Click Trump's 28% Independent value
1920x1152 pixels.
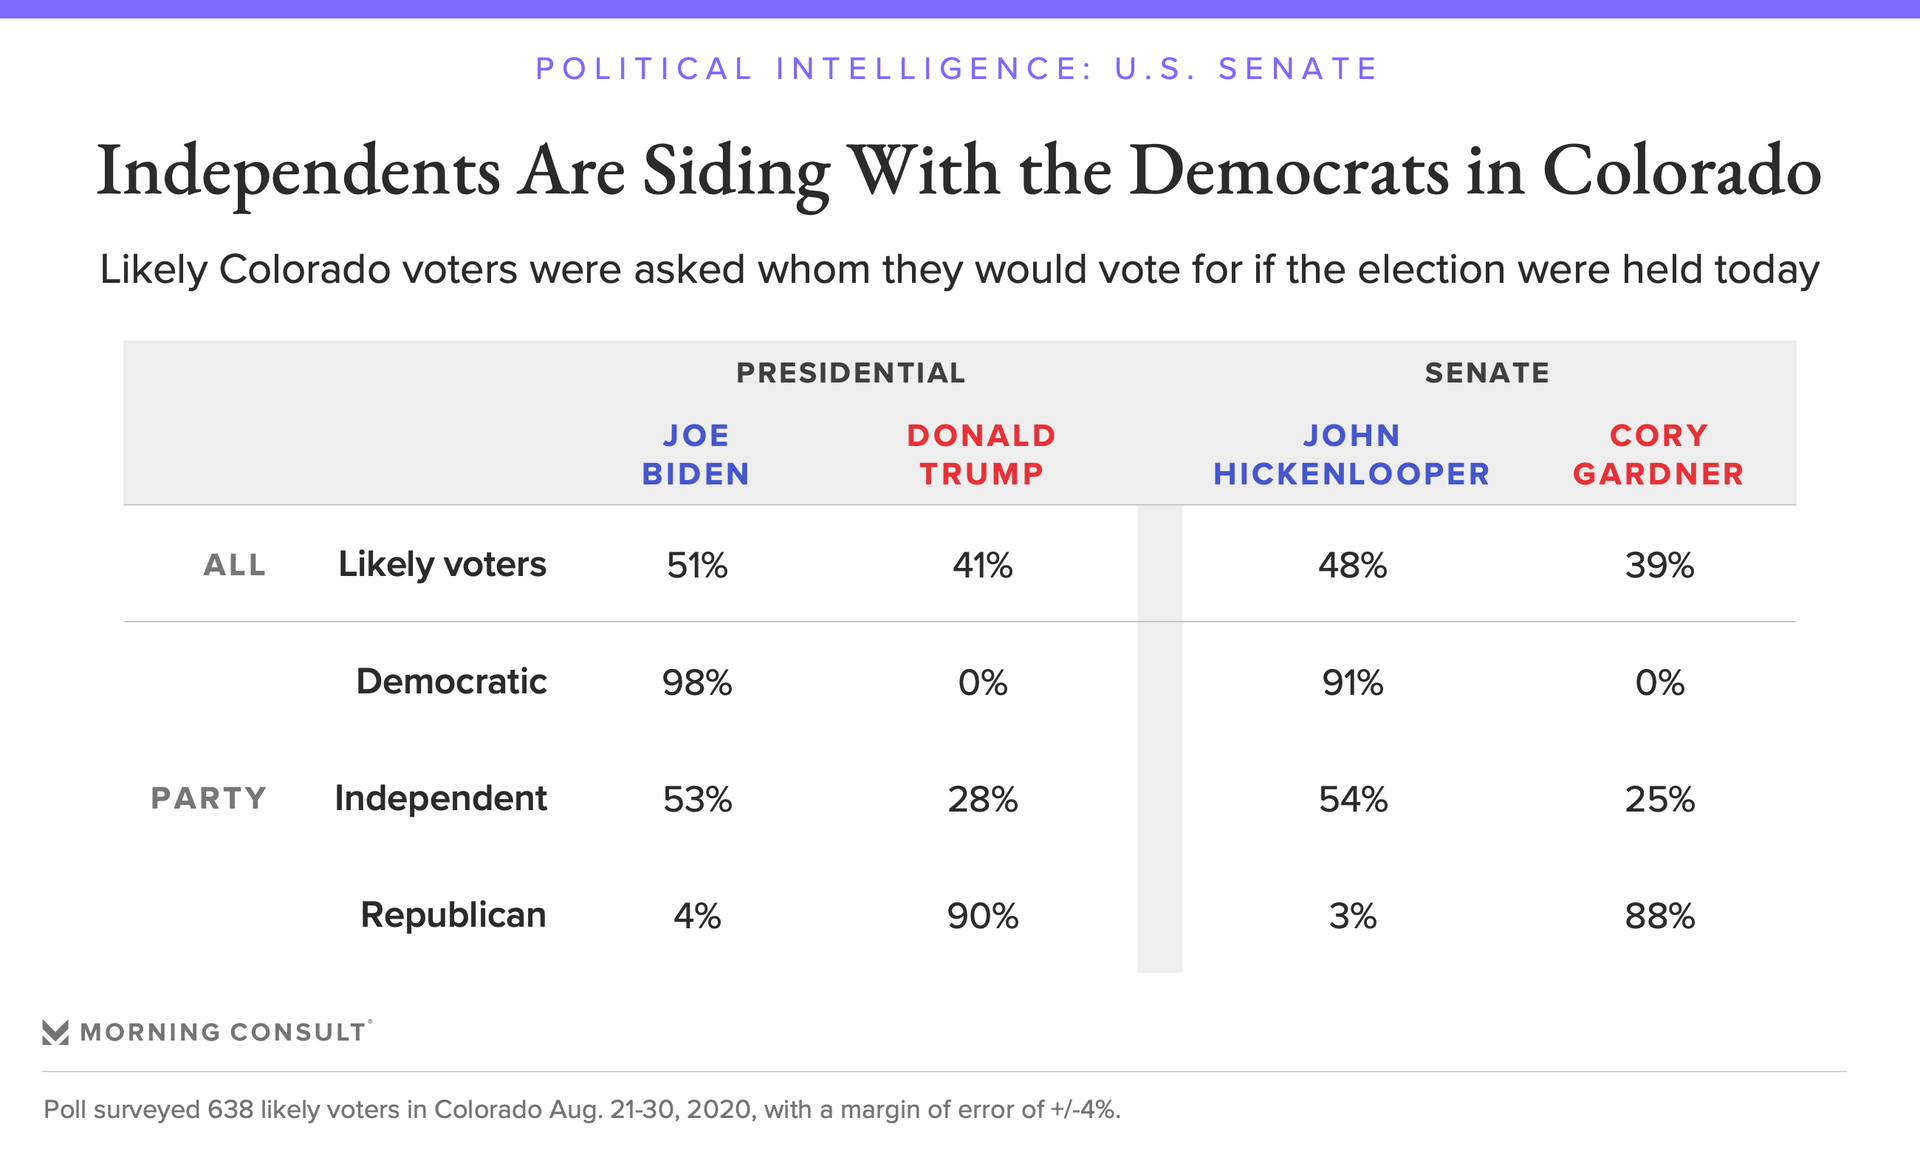(x=983, y=800)
